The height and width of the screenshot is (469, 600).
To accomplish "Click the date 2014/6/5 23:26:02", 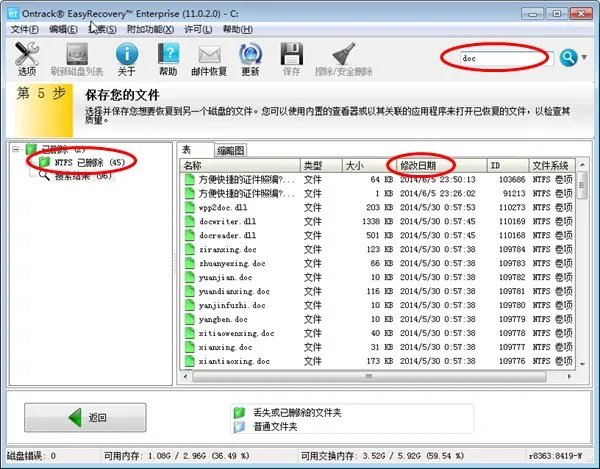I will (x=438, y=194).
